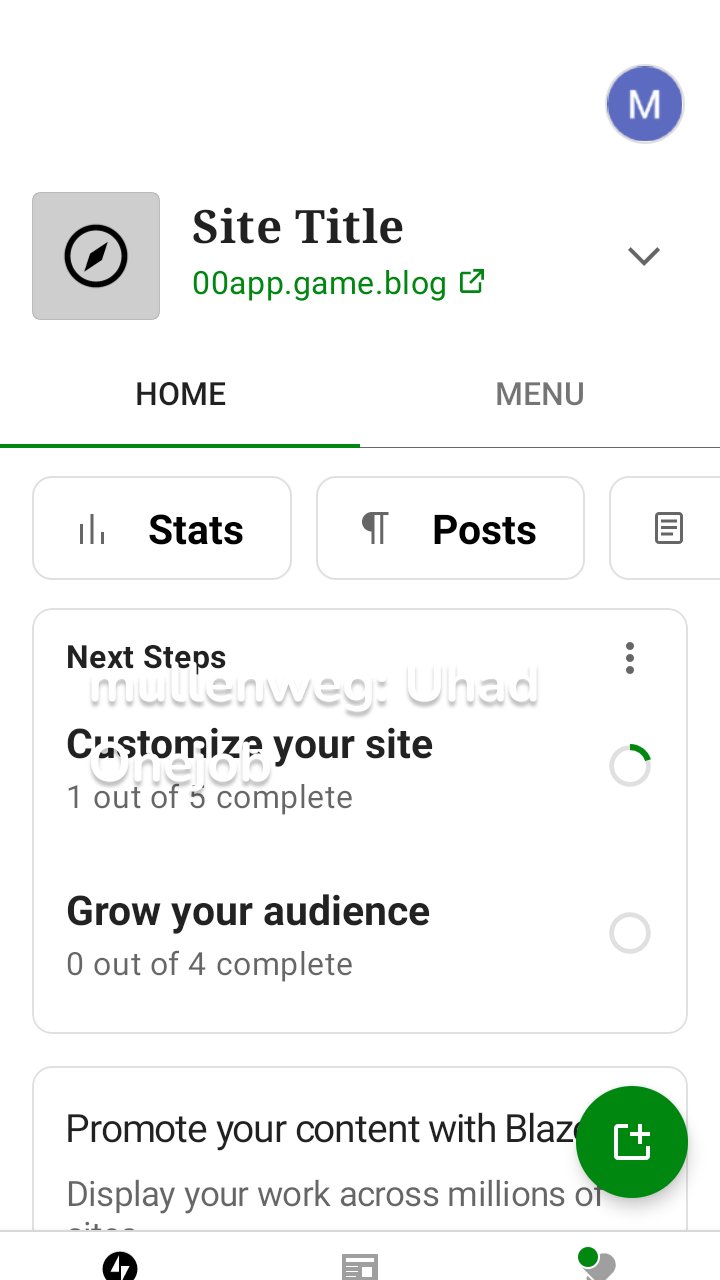Open the Notifications bottom navigation icon

597,1266
